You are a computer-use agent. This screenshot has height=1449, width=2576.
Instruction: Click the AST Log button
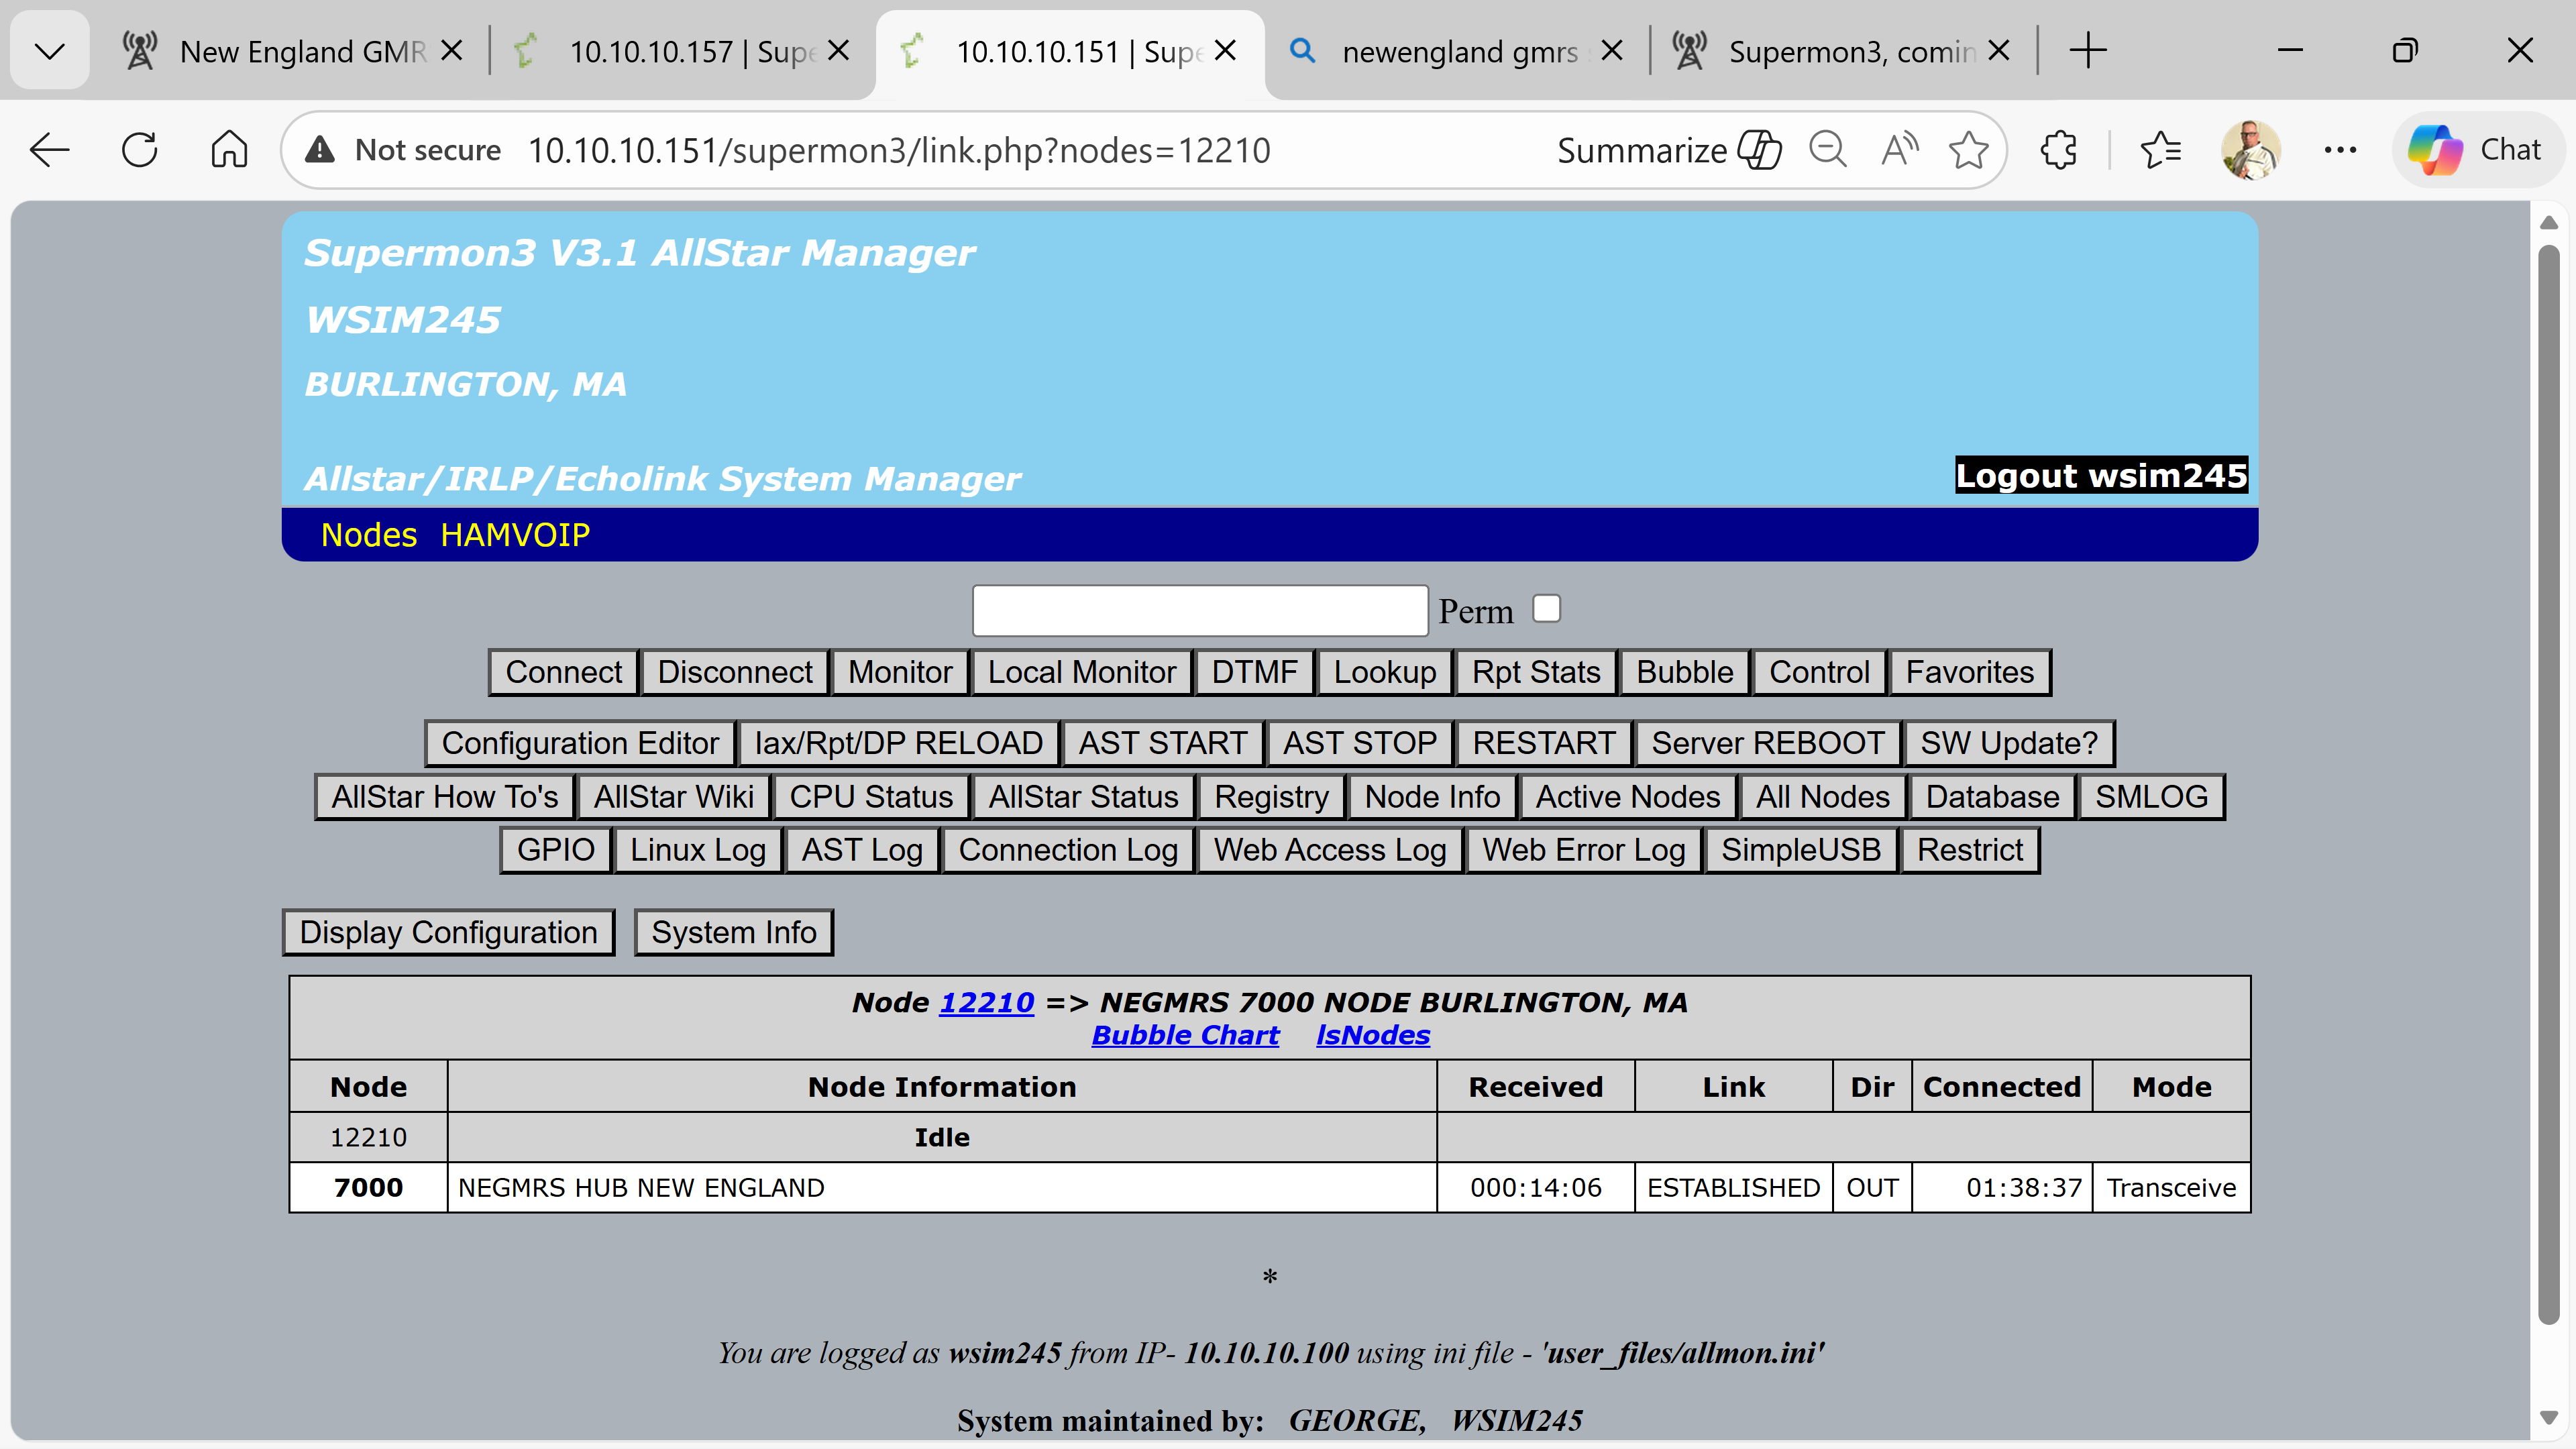click(x=861, y=850)
